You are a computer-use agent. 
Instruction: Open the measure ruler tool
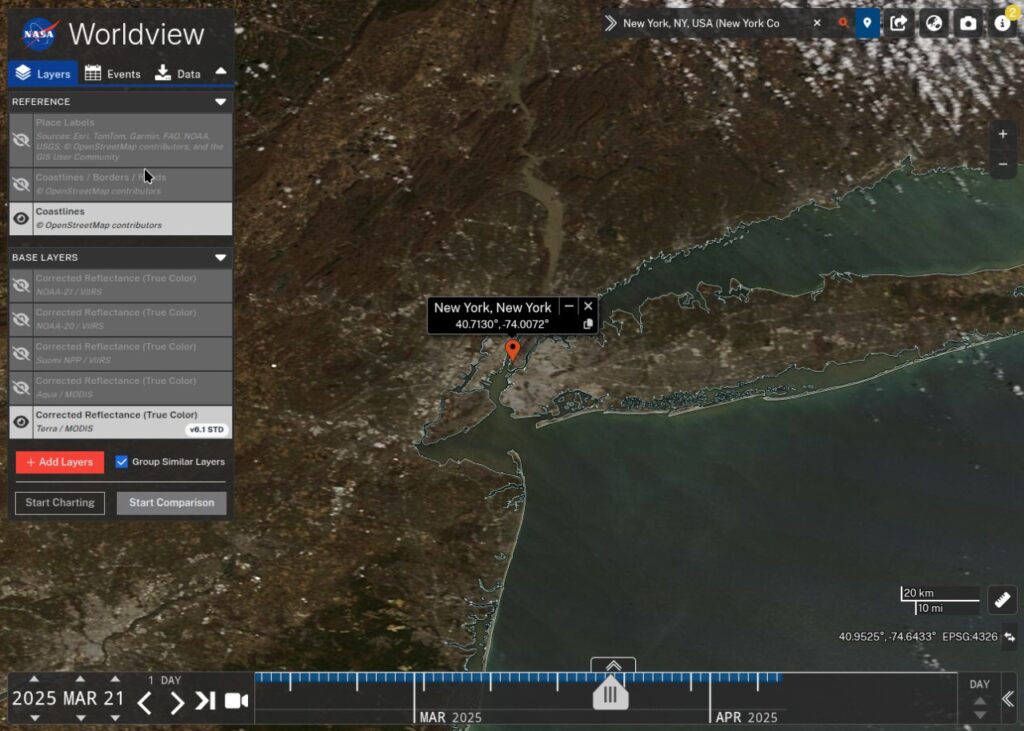point(1002,599)
